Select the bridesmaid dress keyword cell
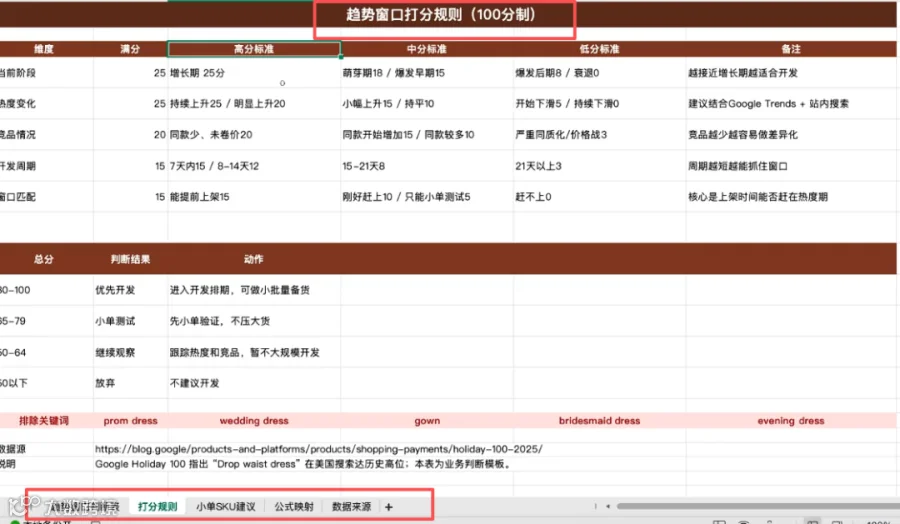 (599, 421)
